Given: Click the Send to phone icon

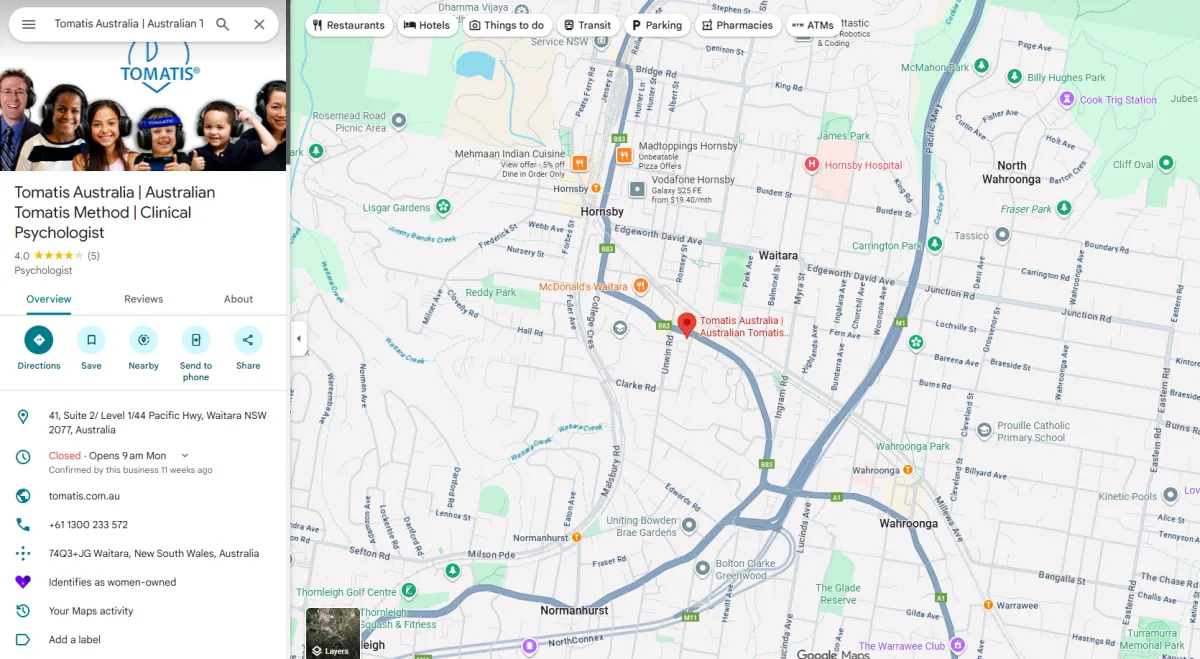Looking at the screenshot, I should tap(196, 340).
